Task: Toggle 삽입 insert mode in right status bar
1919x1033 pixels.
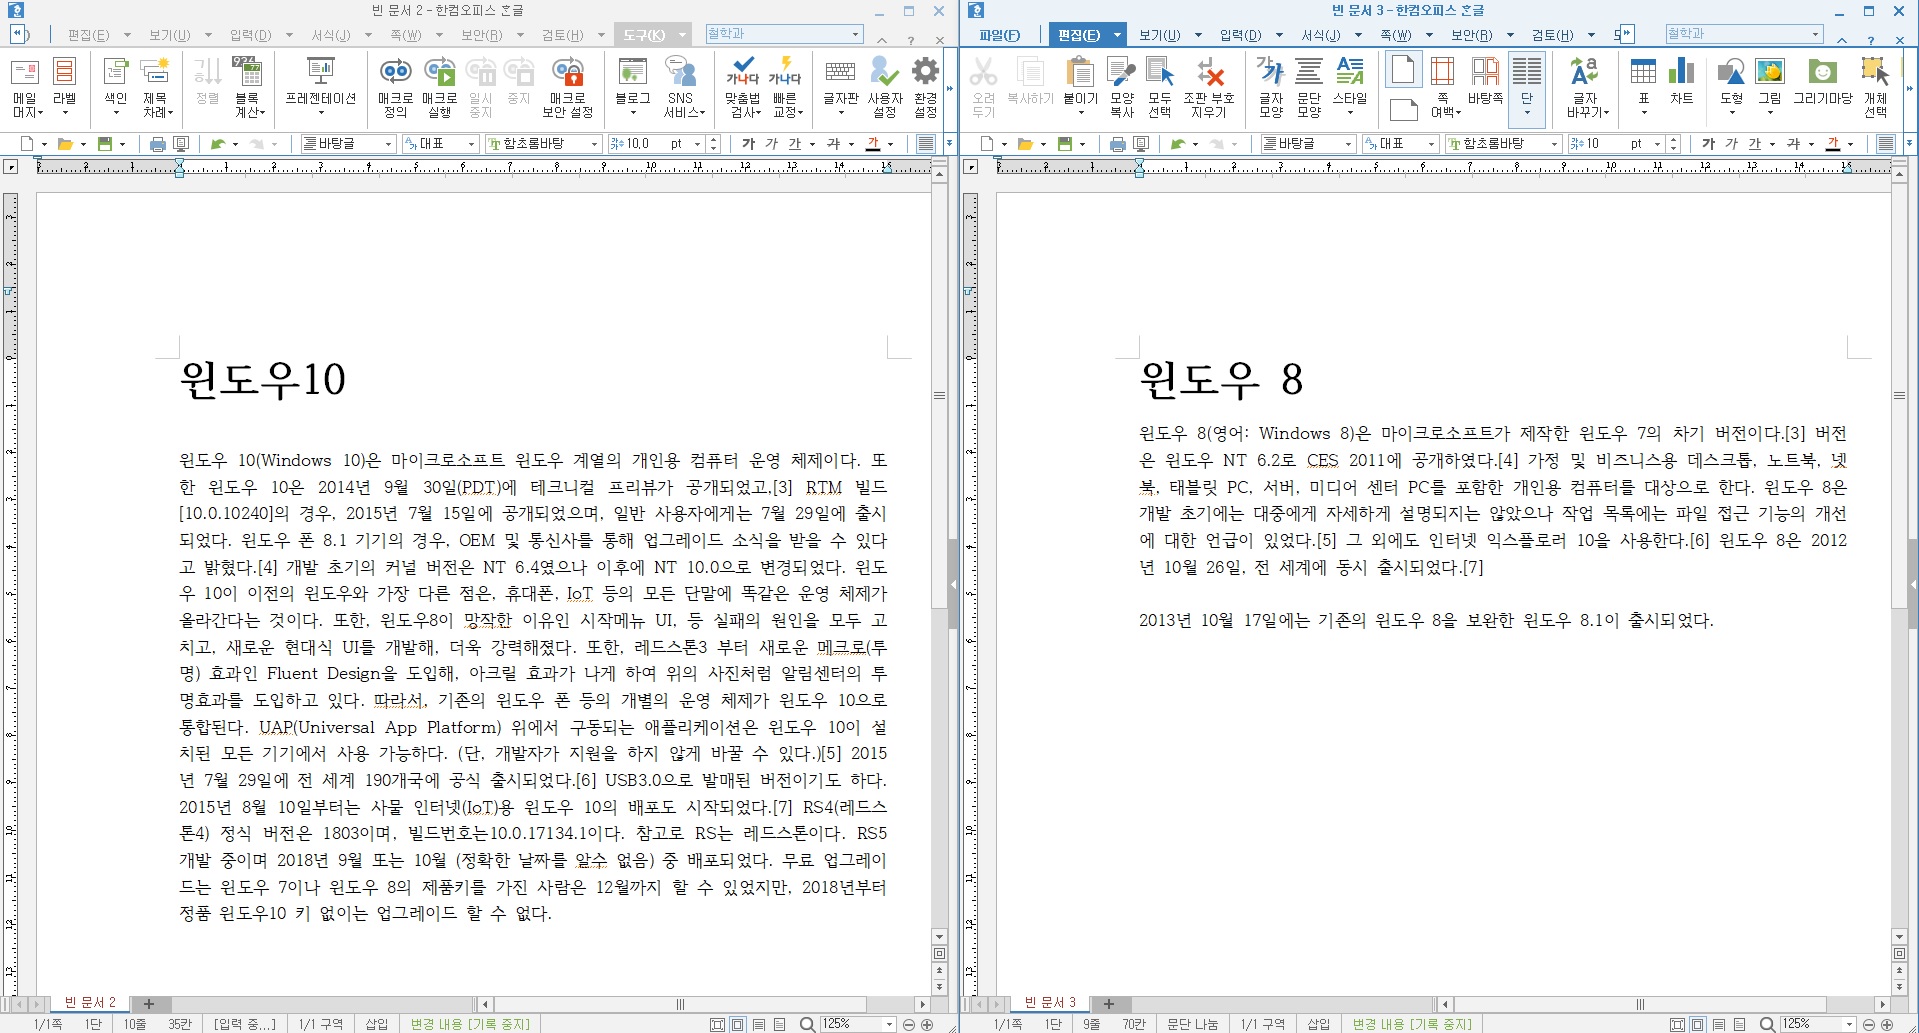Action: (1319, 1024)
